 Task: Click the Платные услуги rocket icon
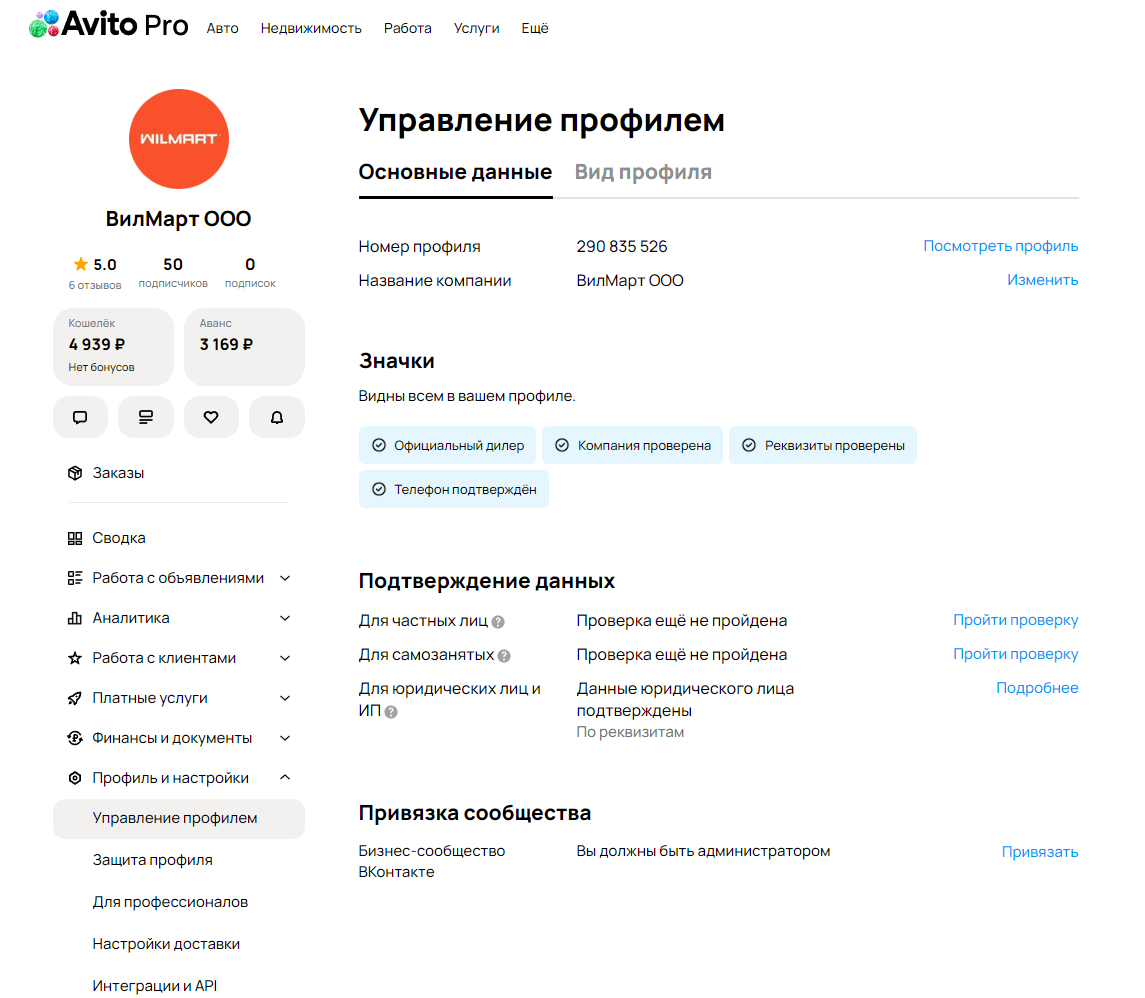tap(74, 699)
